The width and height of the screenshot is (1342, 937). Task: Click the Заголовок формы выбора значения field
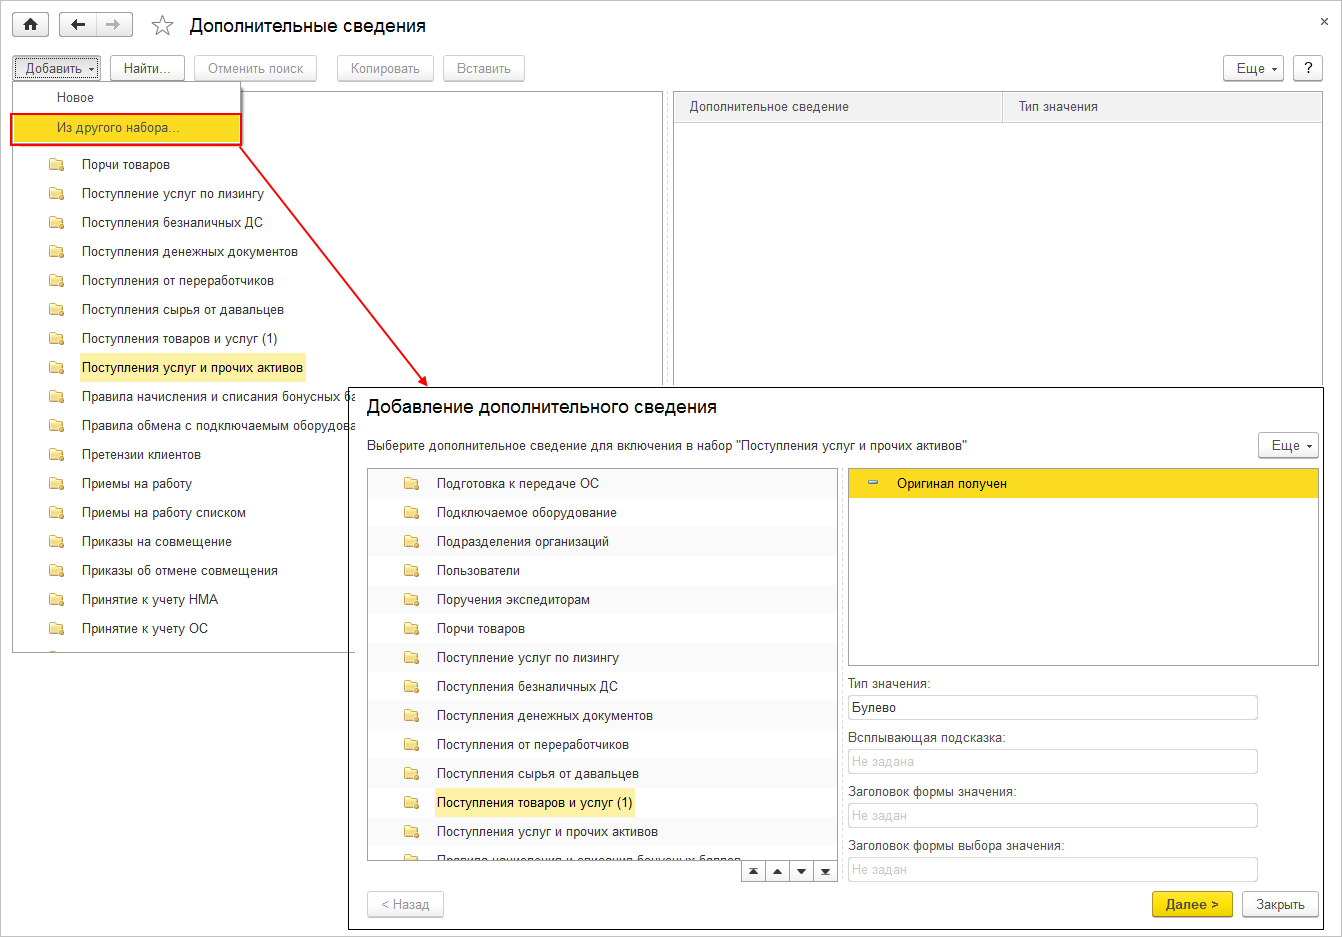tap(1052, 869)
